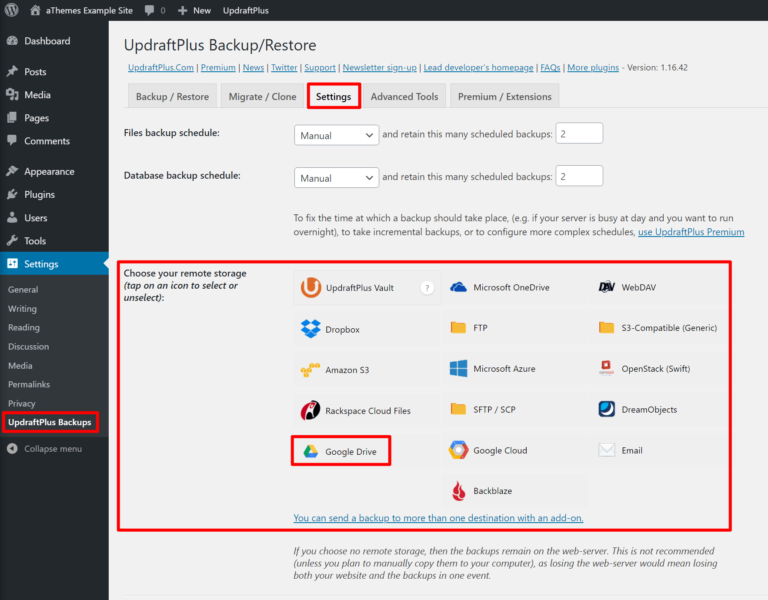Click the Posts pin icon
The width and height of the screenshot is (768, 600).
tap(12, 72)
